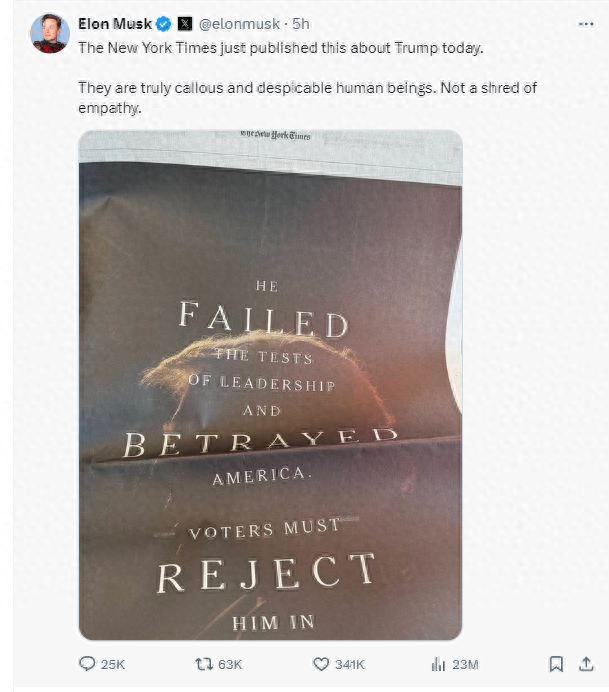The height and width of the screenshot is (692, 609).
Task: Enlarge the newspaper photo attachment
Action: tap(270, 385)
